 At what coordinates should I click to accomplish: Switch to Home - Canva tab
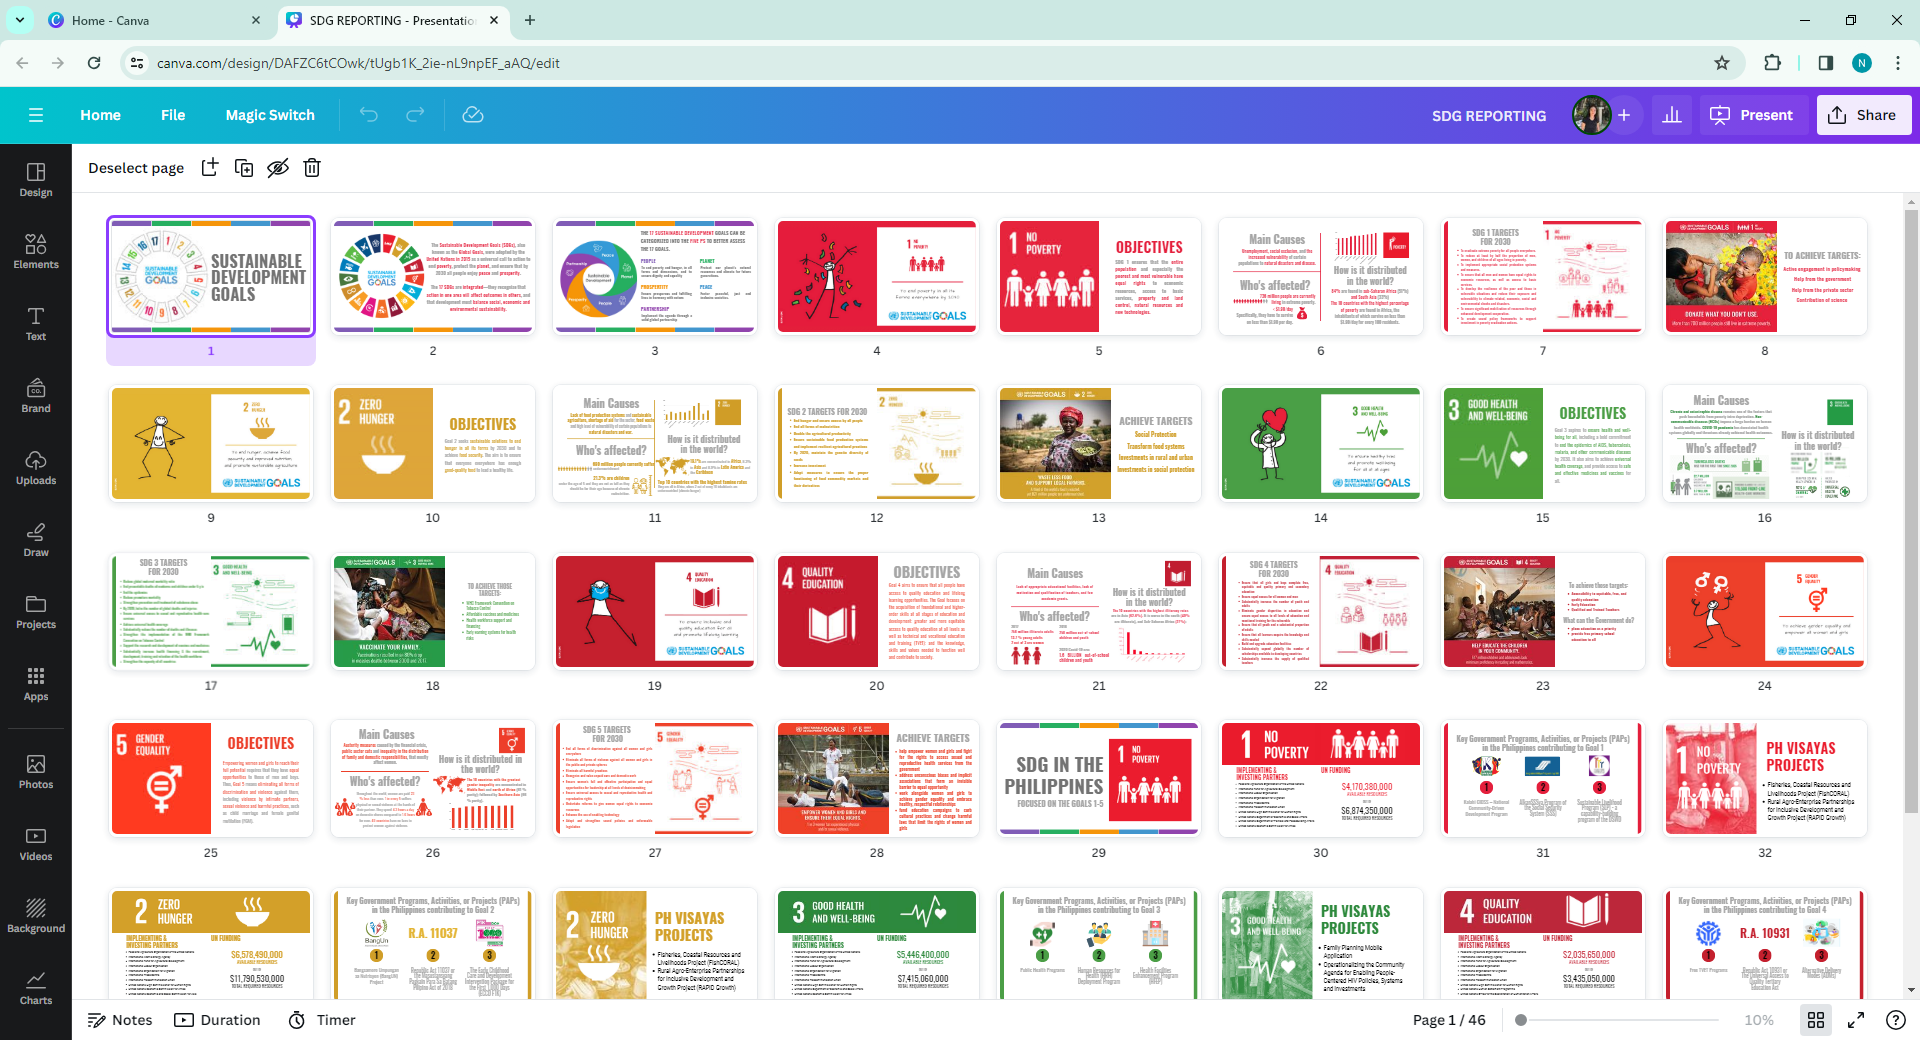[x=155, y=20]
